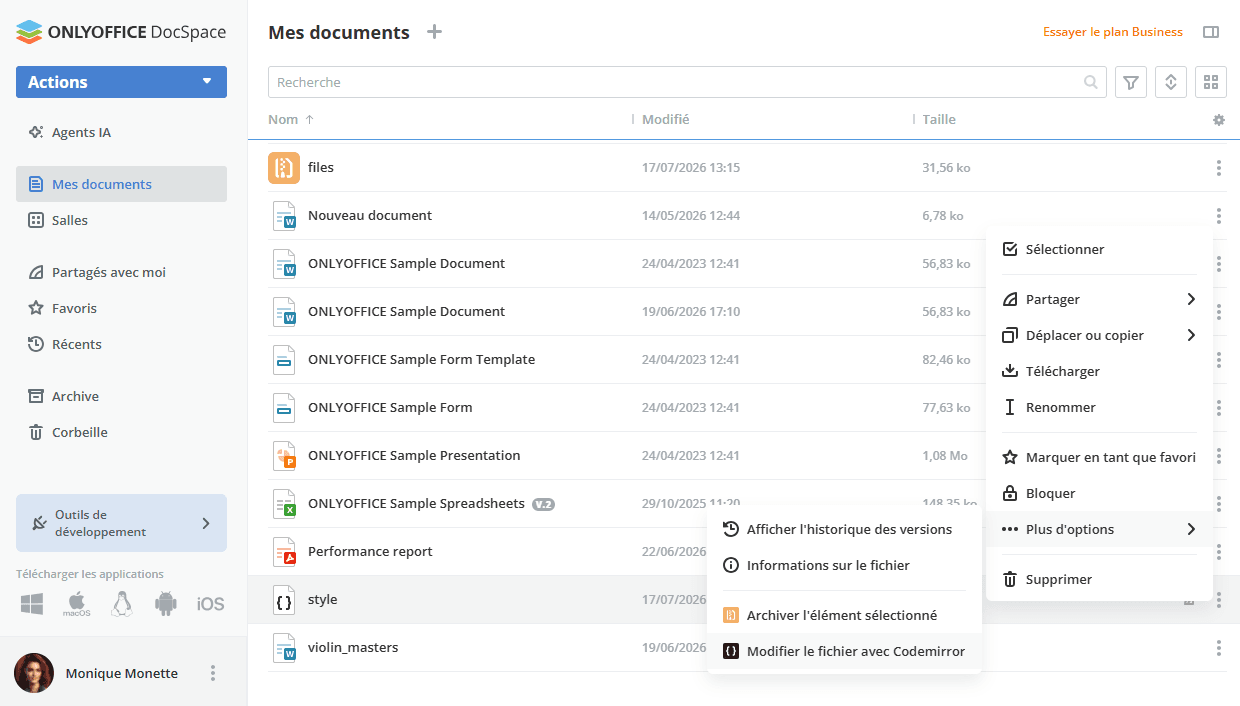The width and height of the screenshot is (1240, 706).
Task: Toggle the info panel icon
Action: pos(1211,32)
